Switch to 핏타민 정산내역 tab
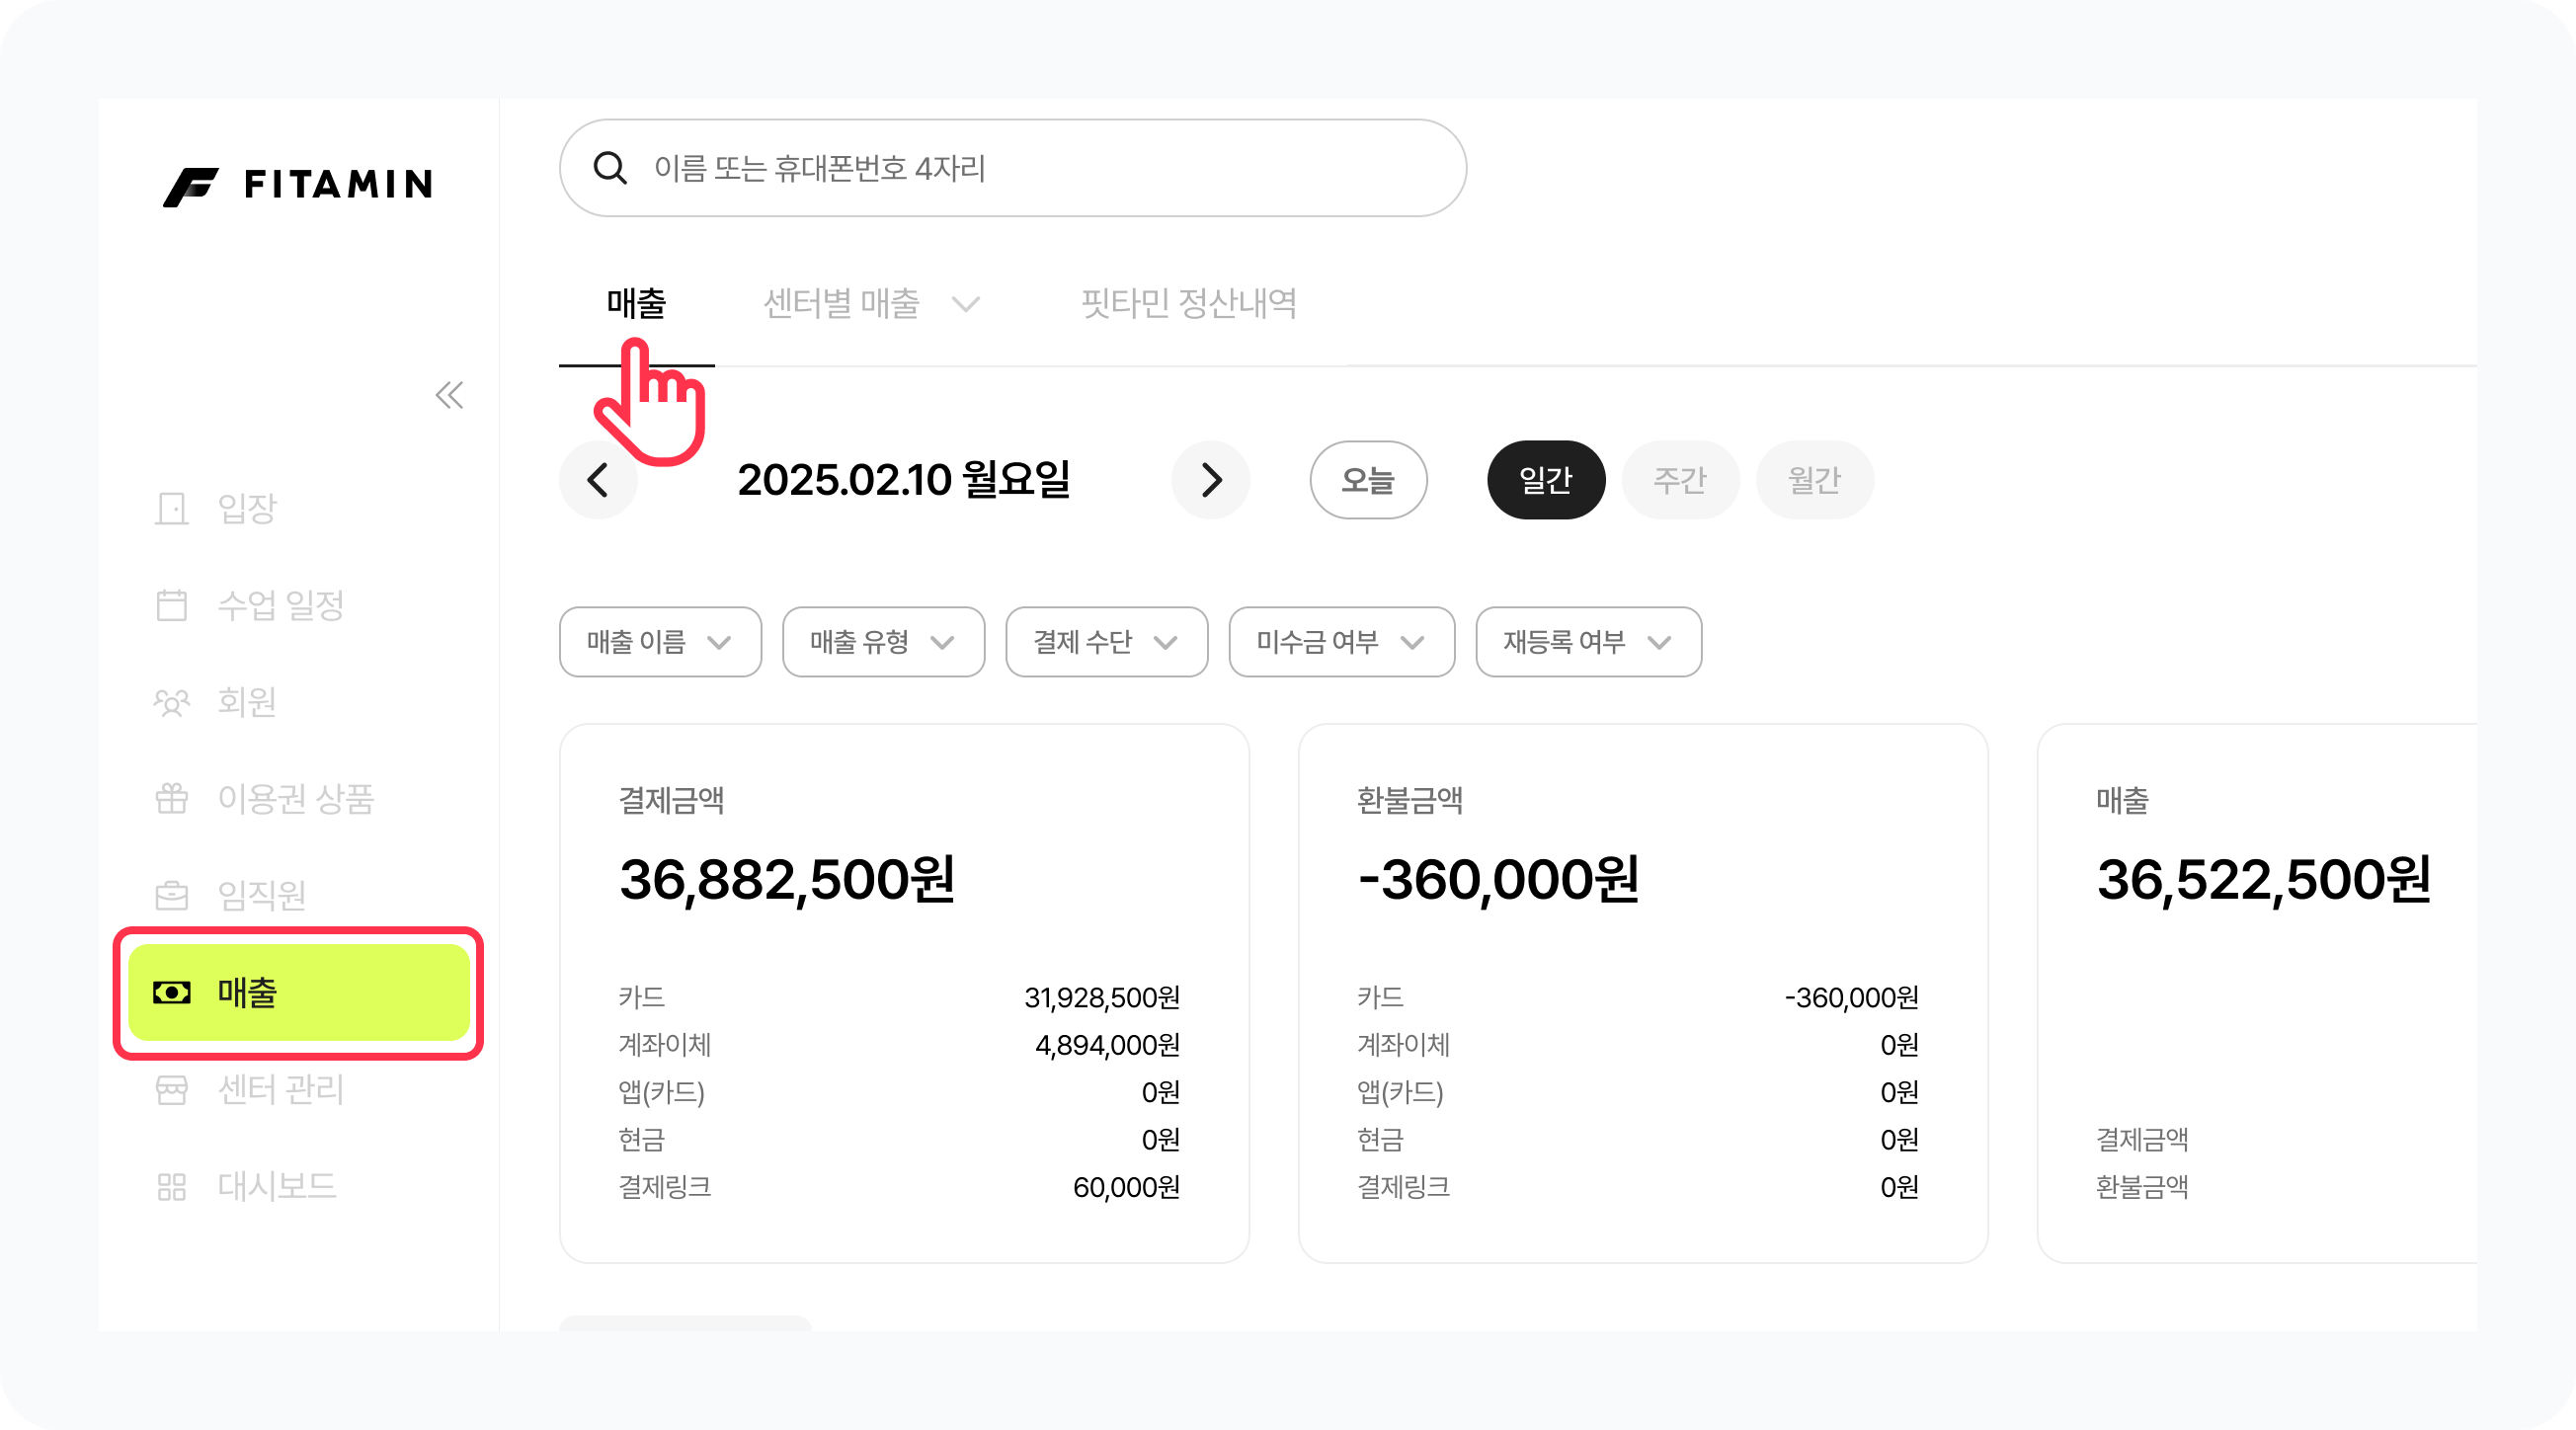2576x1430 pixels. pos(1188,304)
